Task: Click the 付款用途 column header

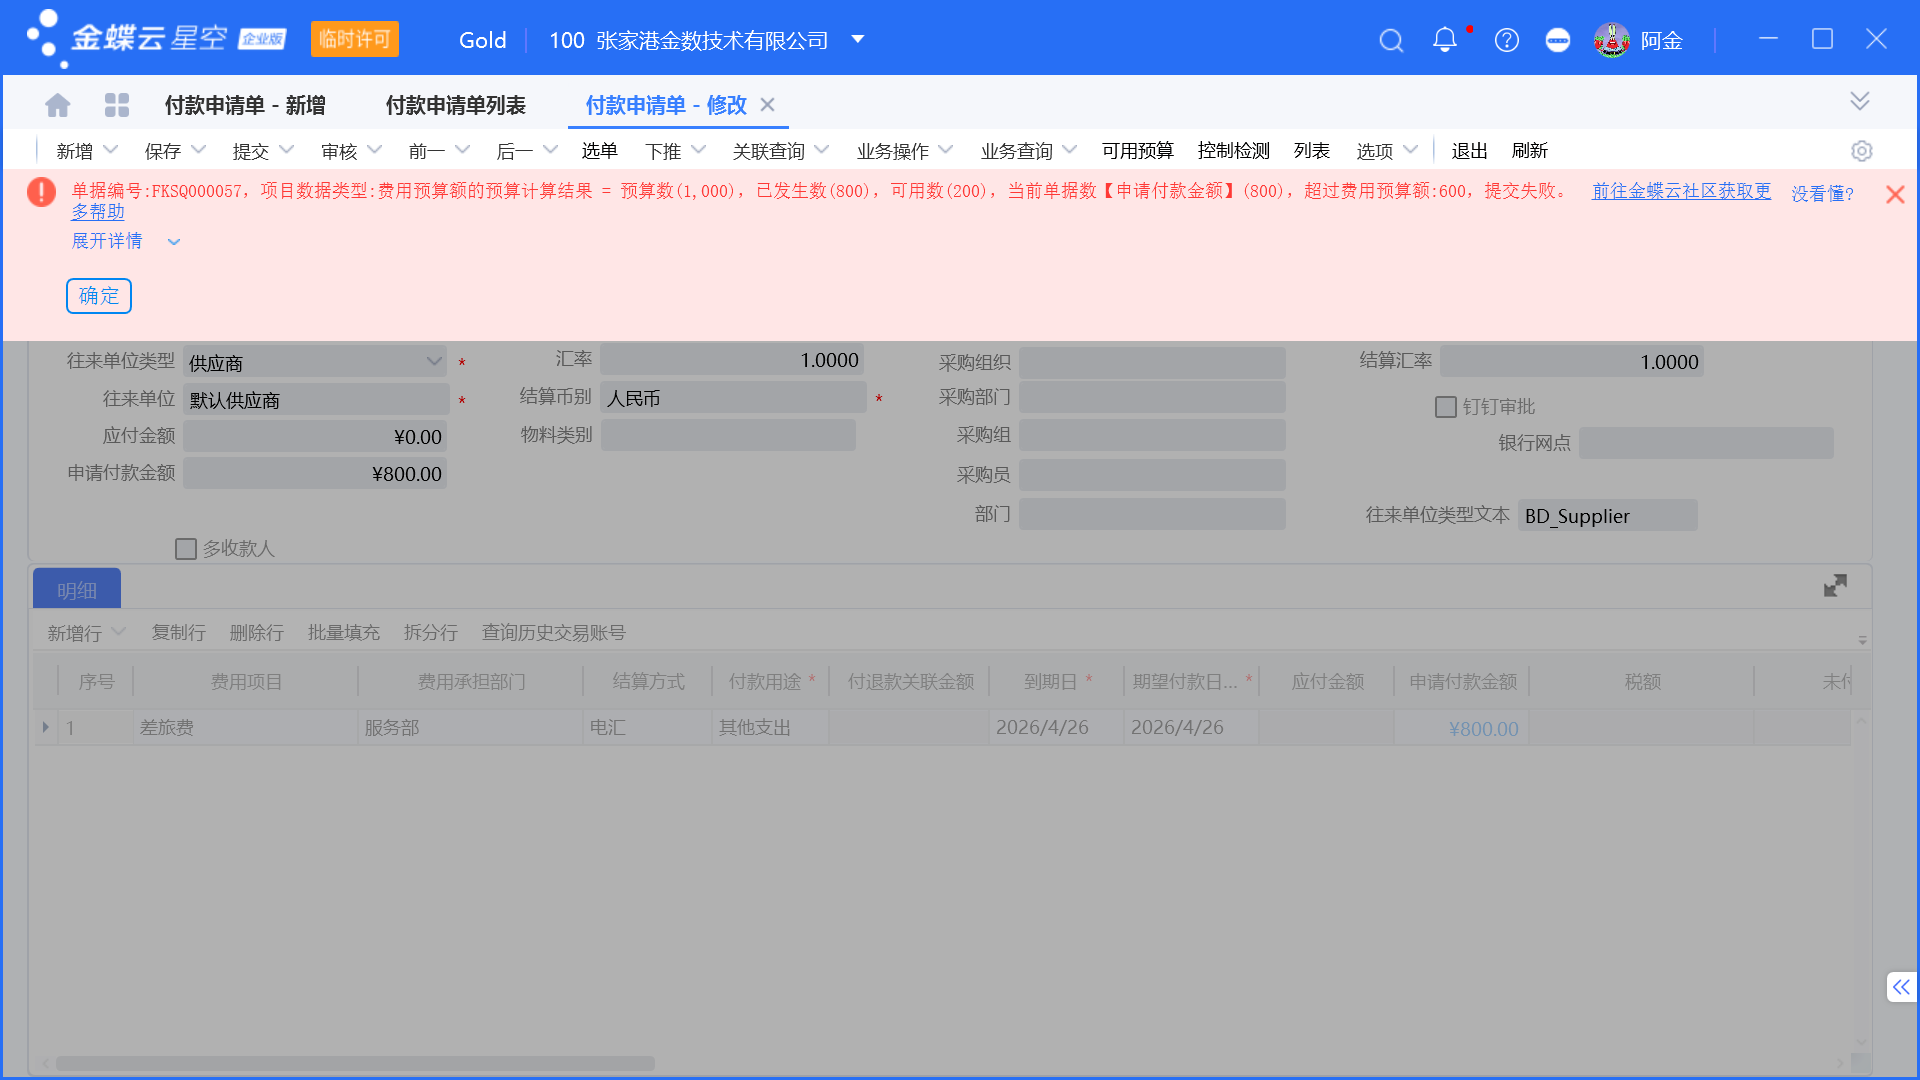Action: (x=770, y=681)
